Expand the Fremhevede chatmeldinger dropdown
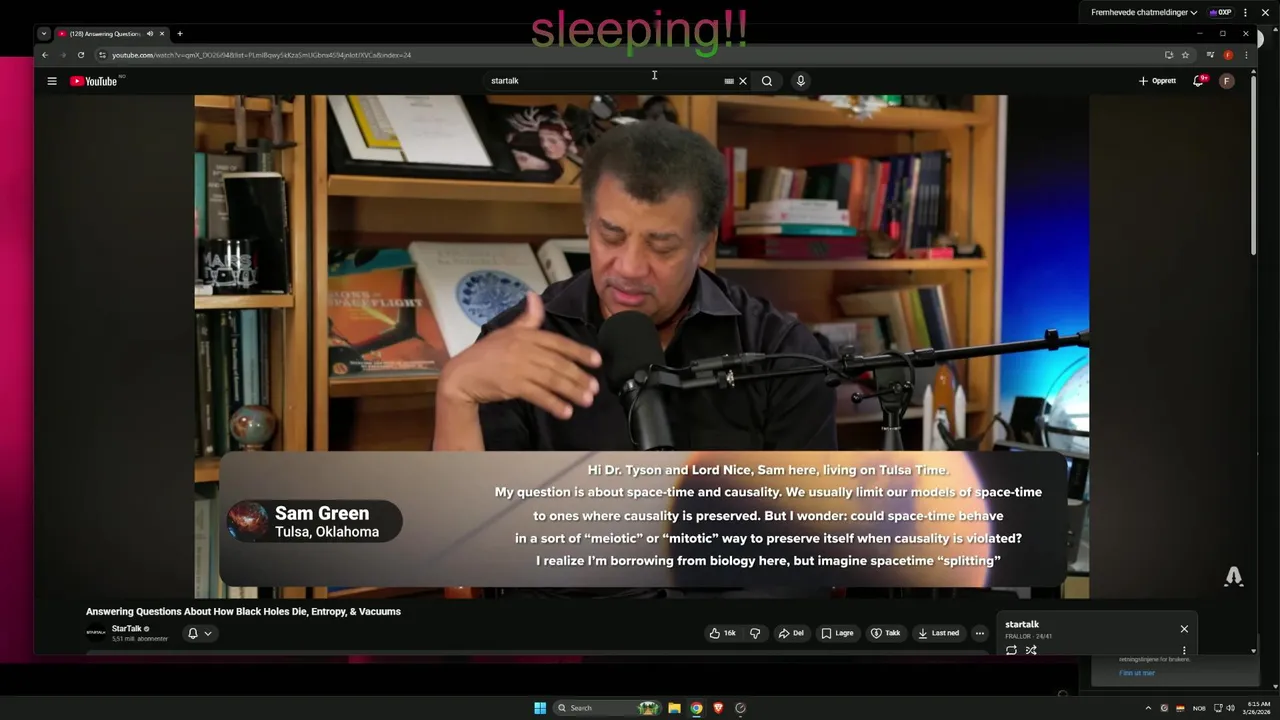This screenshot has width=1280, height=720. 1144,13
